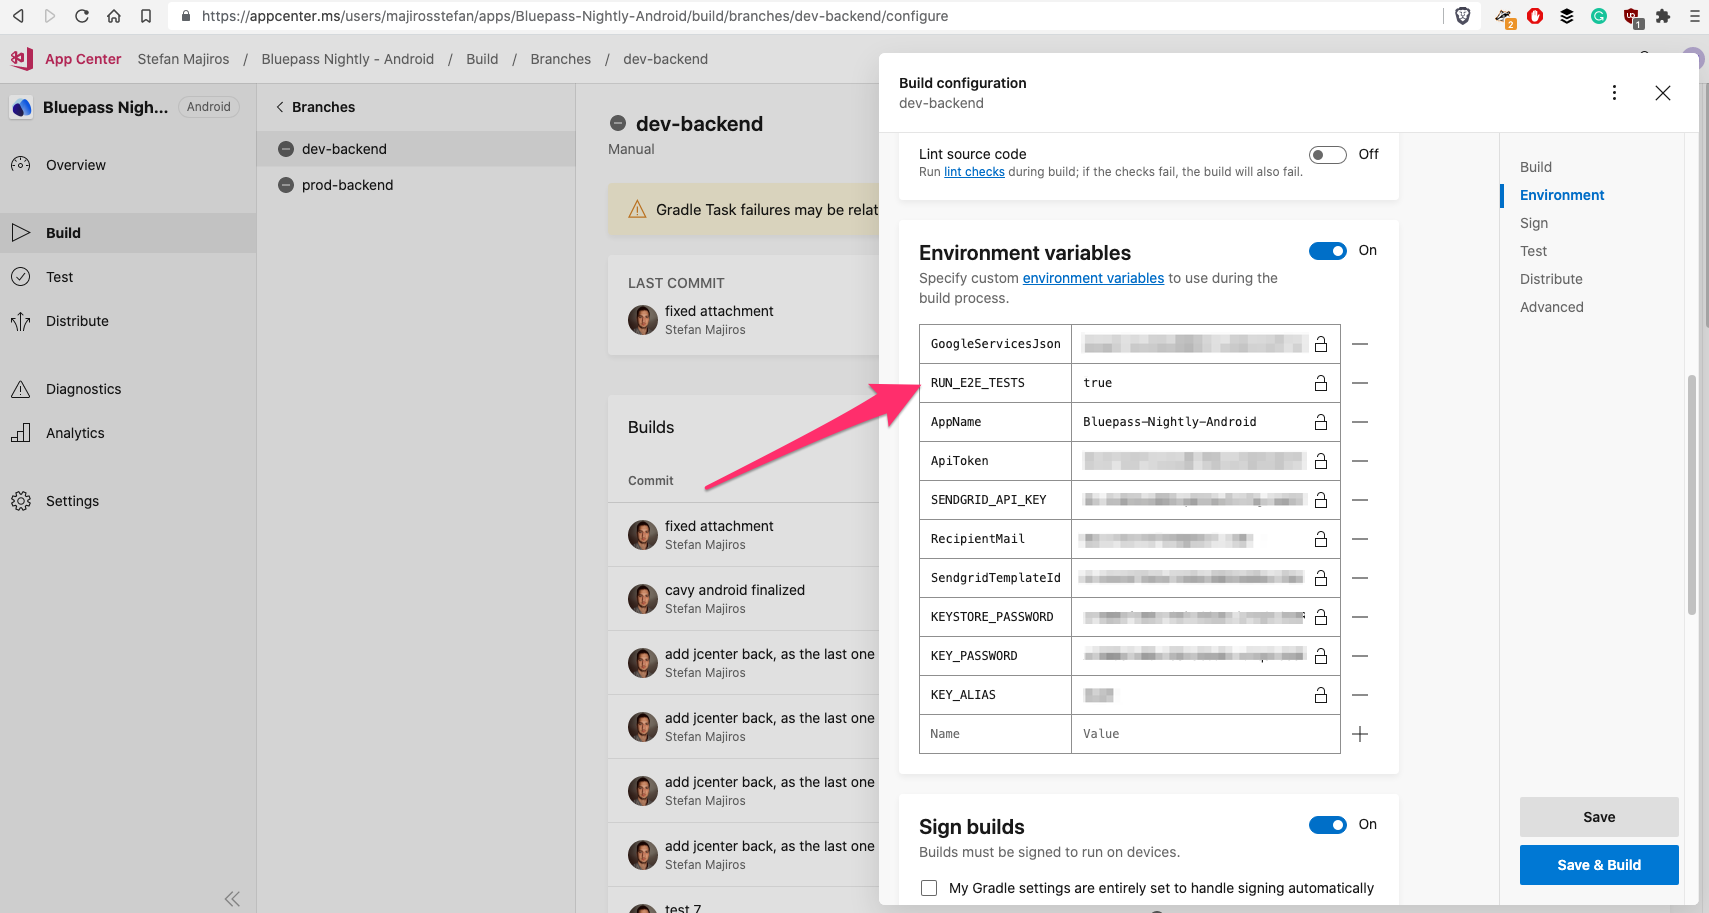The width and height of the screenshot is (1709, 913).
Task: Toggle Sign builds switch
Action: tap(1328, 825)
